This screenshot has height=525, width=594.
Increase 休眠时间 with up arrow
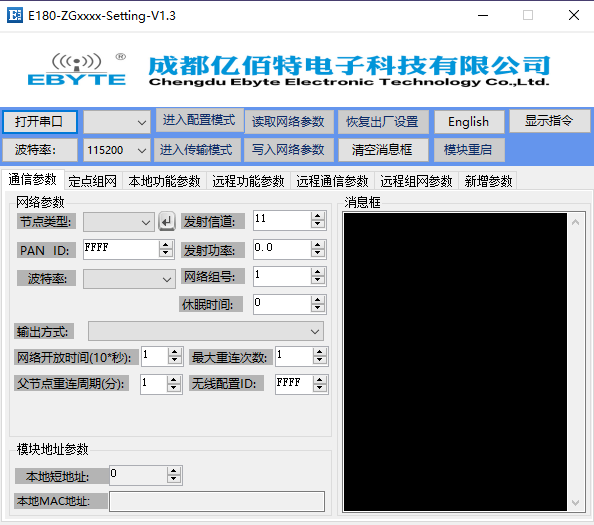318,300
